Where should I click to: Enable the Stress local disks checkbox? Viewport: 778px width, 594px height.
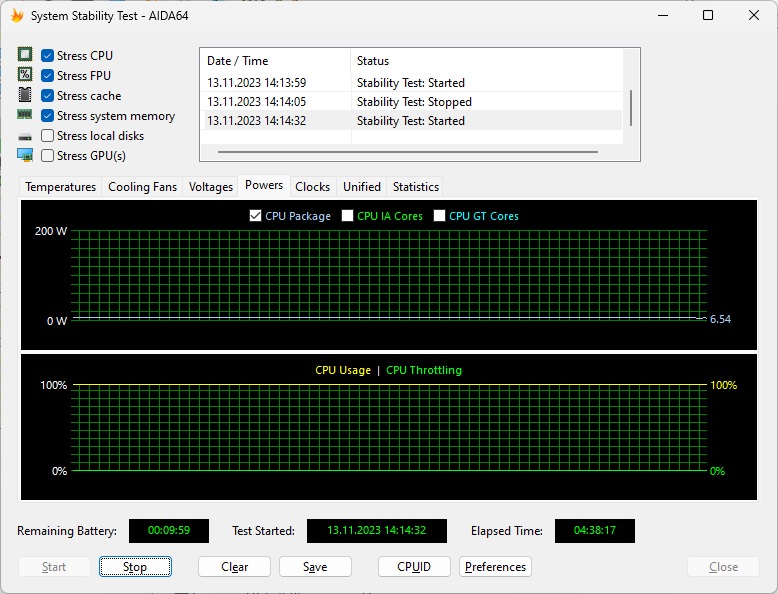[47, 135]
